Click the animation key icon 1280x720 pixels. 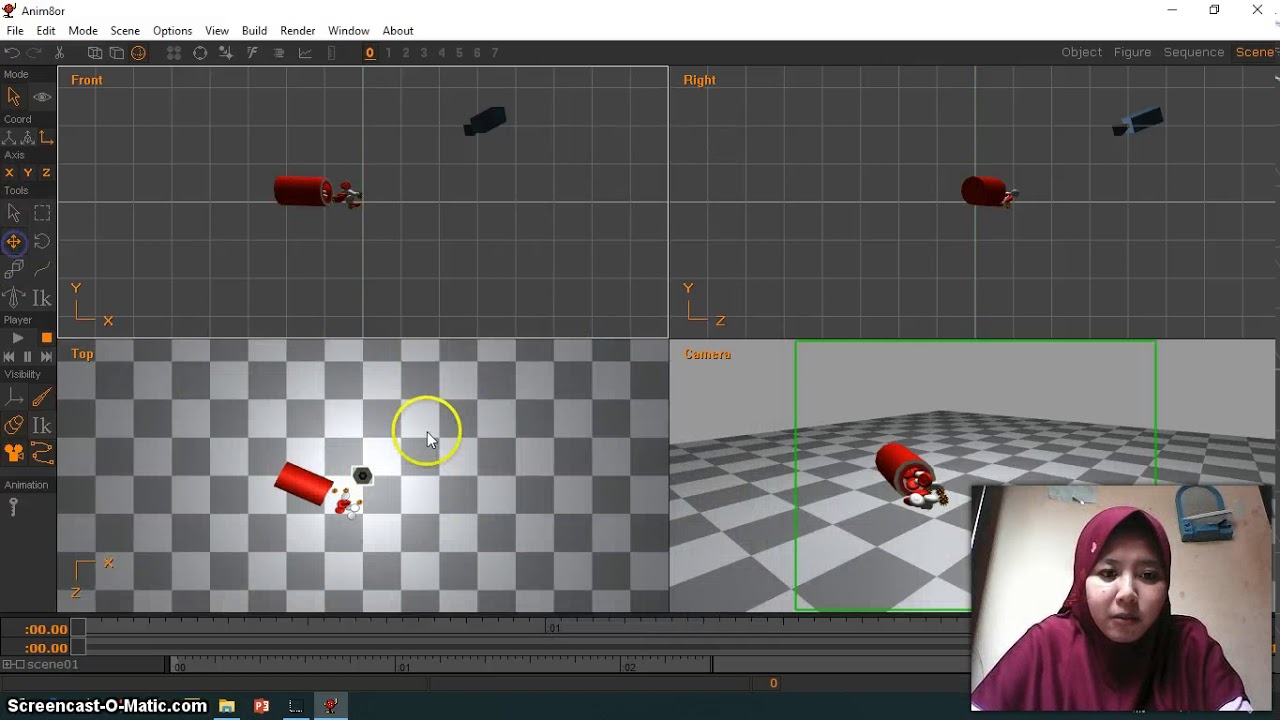point(14,507)
